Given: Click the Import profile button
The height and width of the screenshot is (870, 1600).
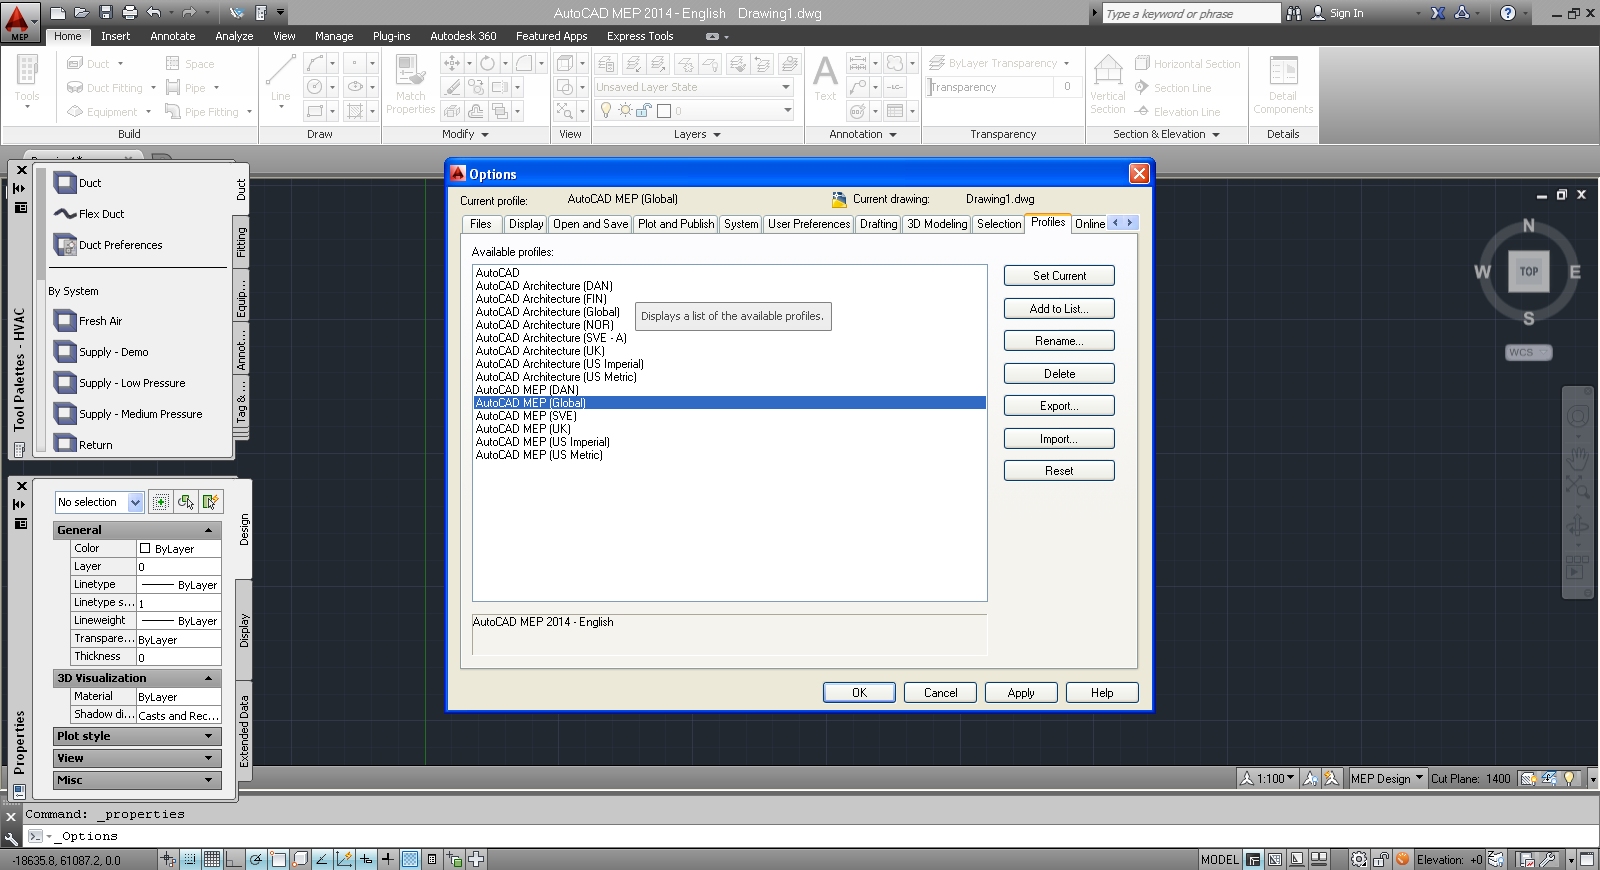Looking at the screenshot, I should click(x=1059, y=439).
